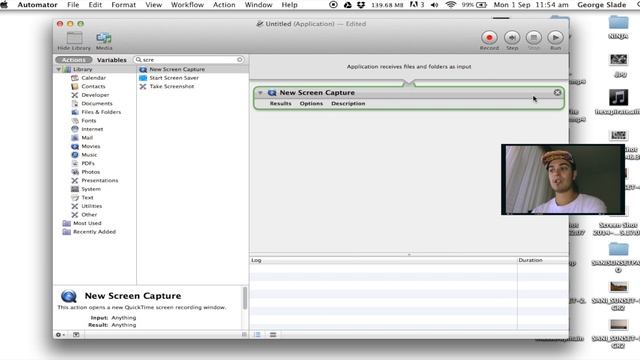Clear the search field text
The width and height of the screenshot is (640, 360).
pyautogui.click(x=240, y=60)
